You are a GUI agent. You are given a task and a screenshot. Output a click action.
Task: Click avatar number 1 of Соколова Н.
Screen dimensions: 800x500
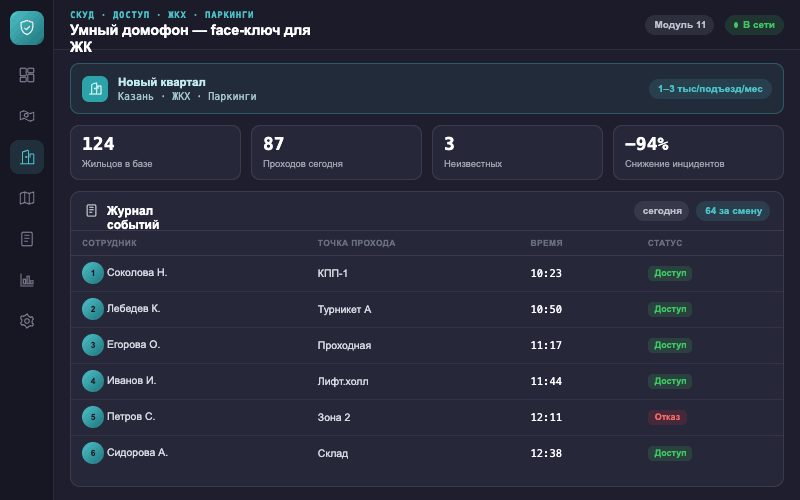point(93,273)
